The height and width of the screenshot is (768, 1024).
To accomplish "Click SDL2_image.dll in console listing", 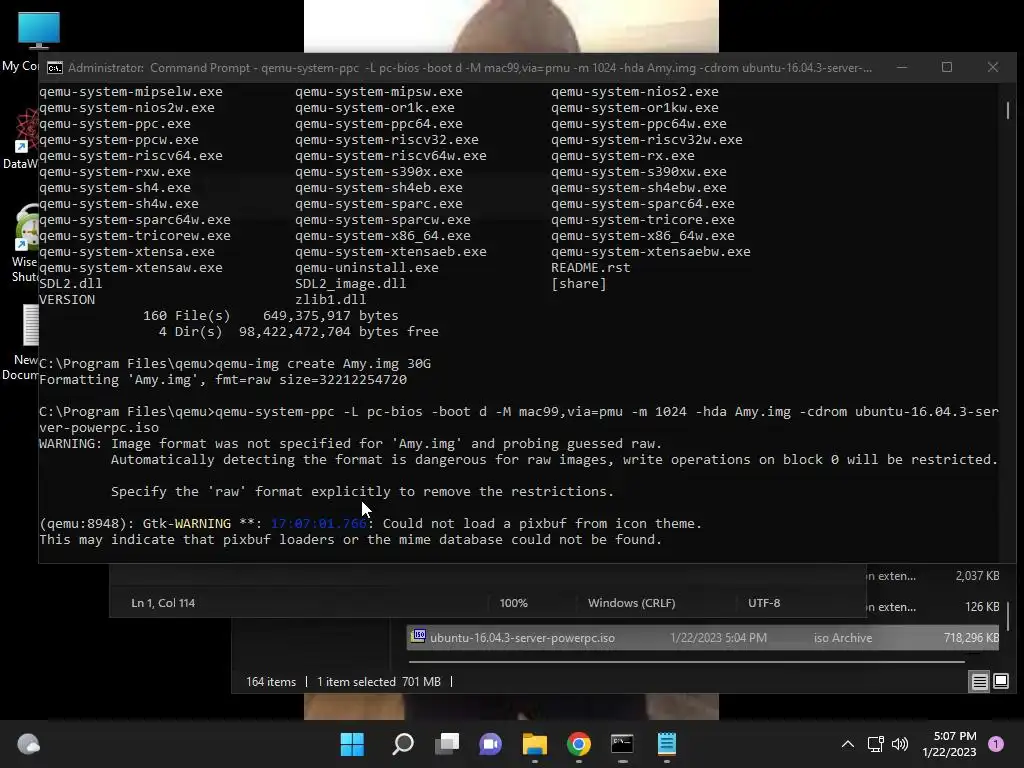I will [x=350, y=283].
